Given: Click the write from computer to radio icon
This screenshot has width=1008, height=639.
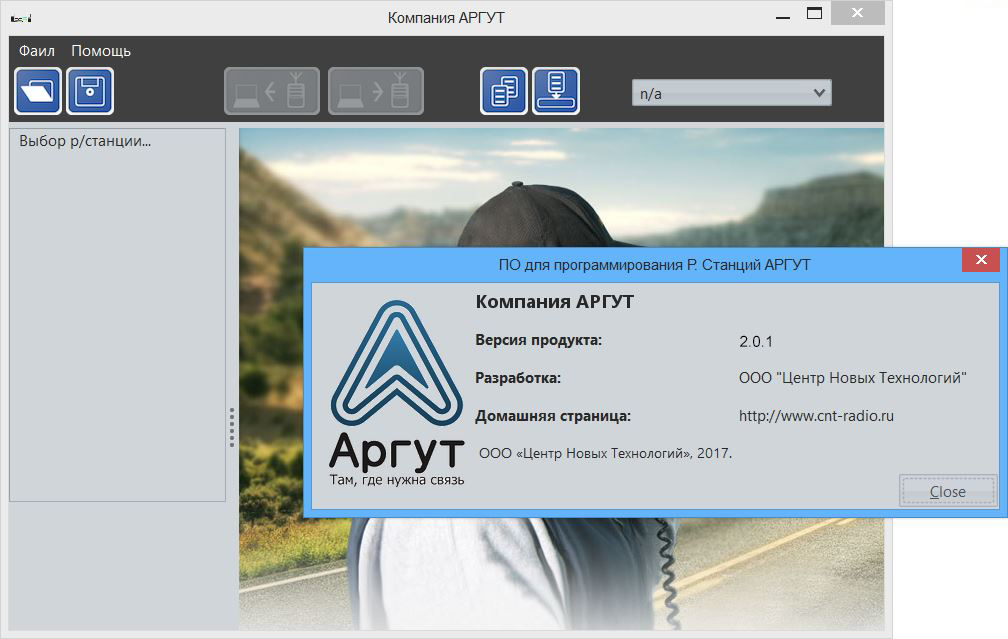Looking at the screenshot, I should (x=376, y=92).
